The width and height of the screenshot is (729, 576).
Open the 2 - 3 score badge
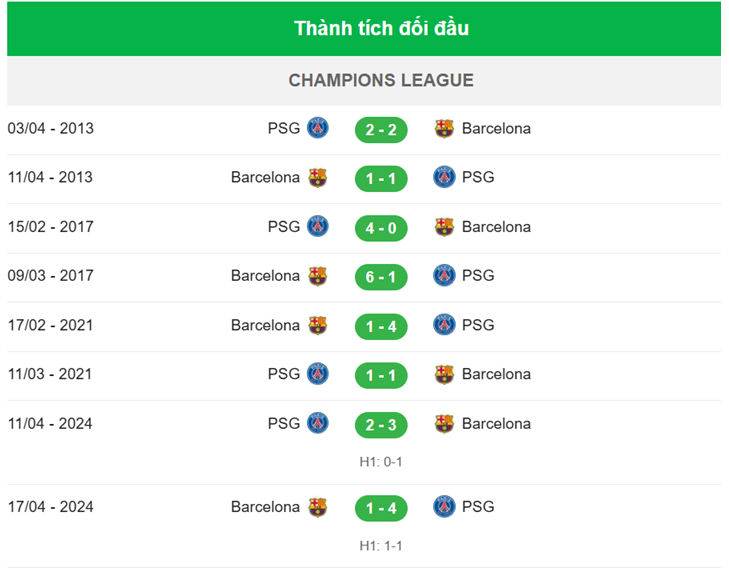pyautogui.click(x=381, y=424)
